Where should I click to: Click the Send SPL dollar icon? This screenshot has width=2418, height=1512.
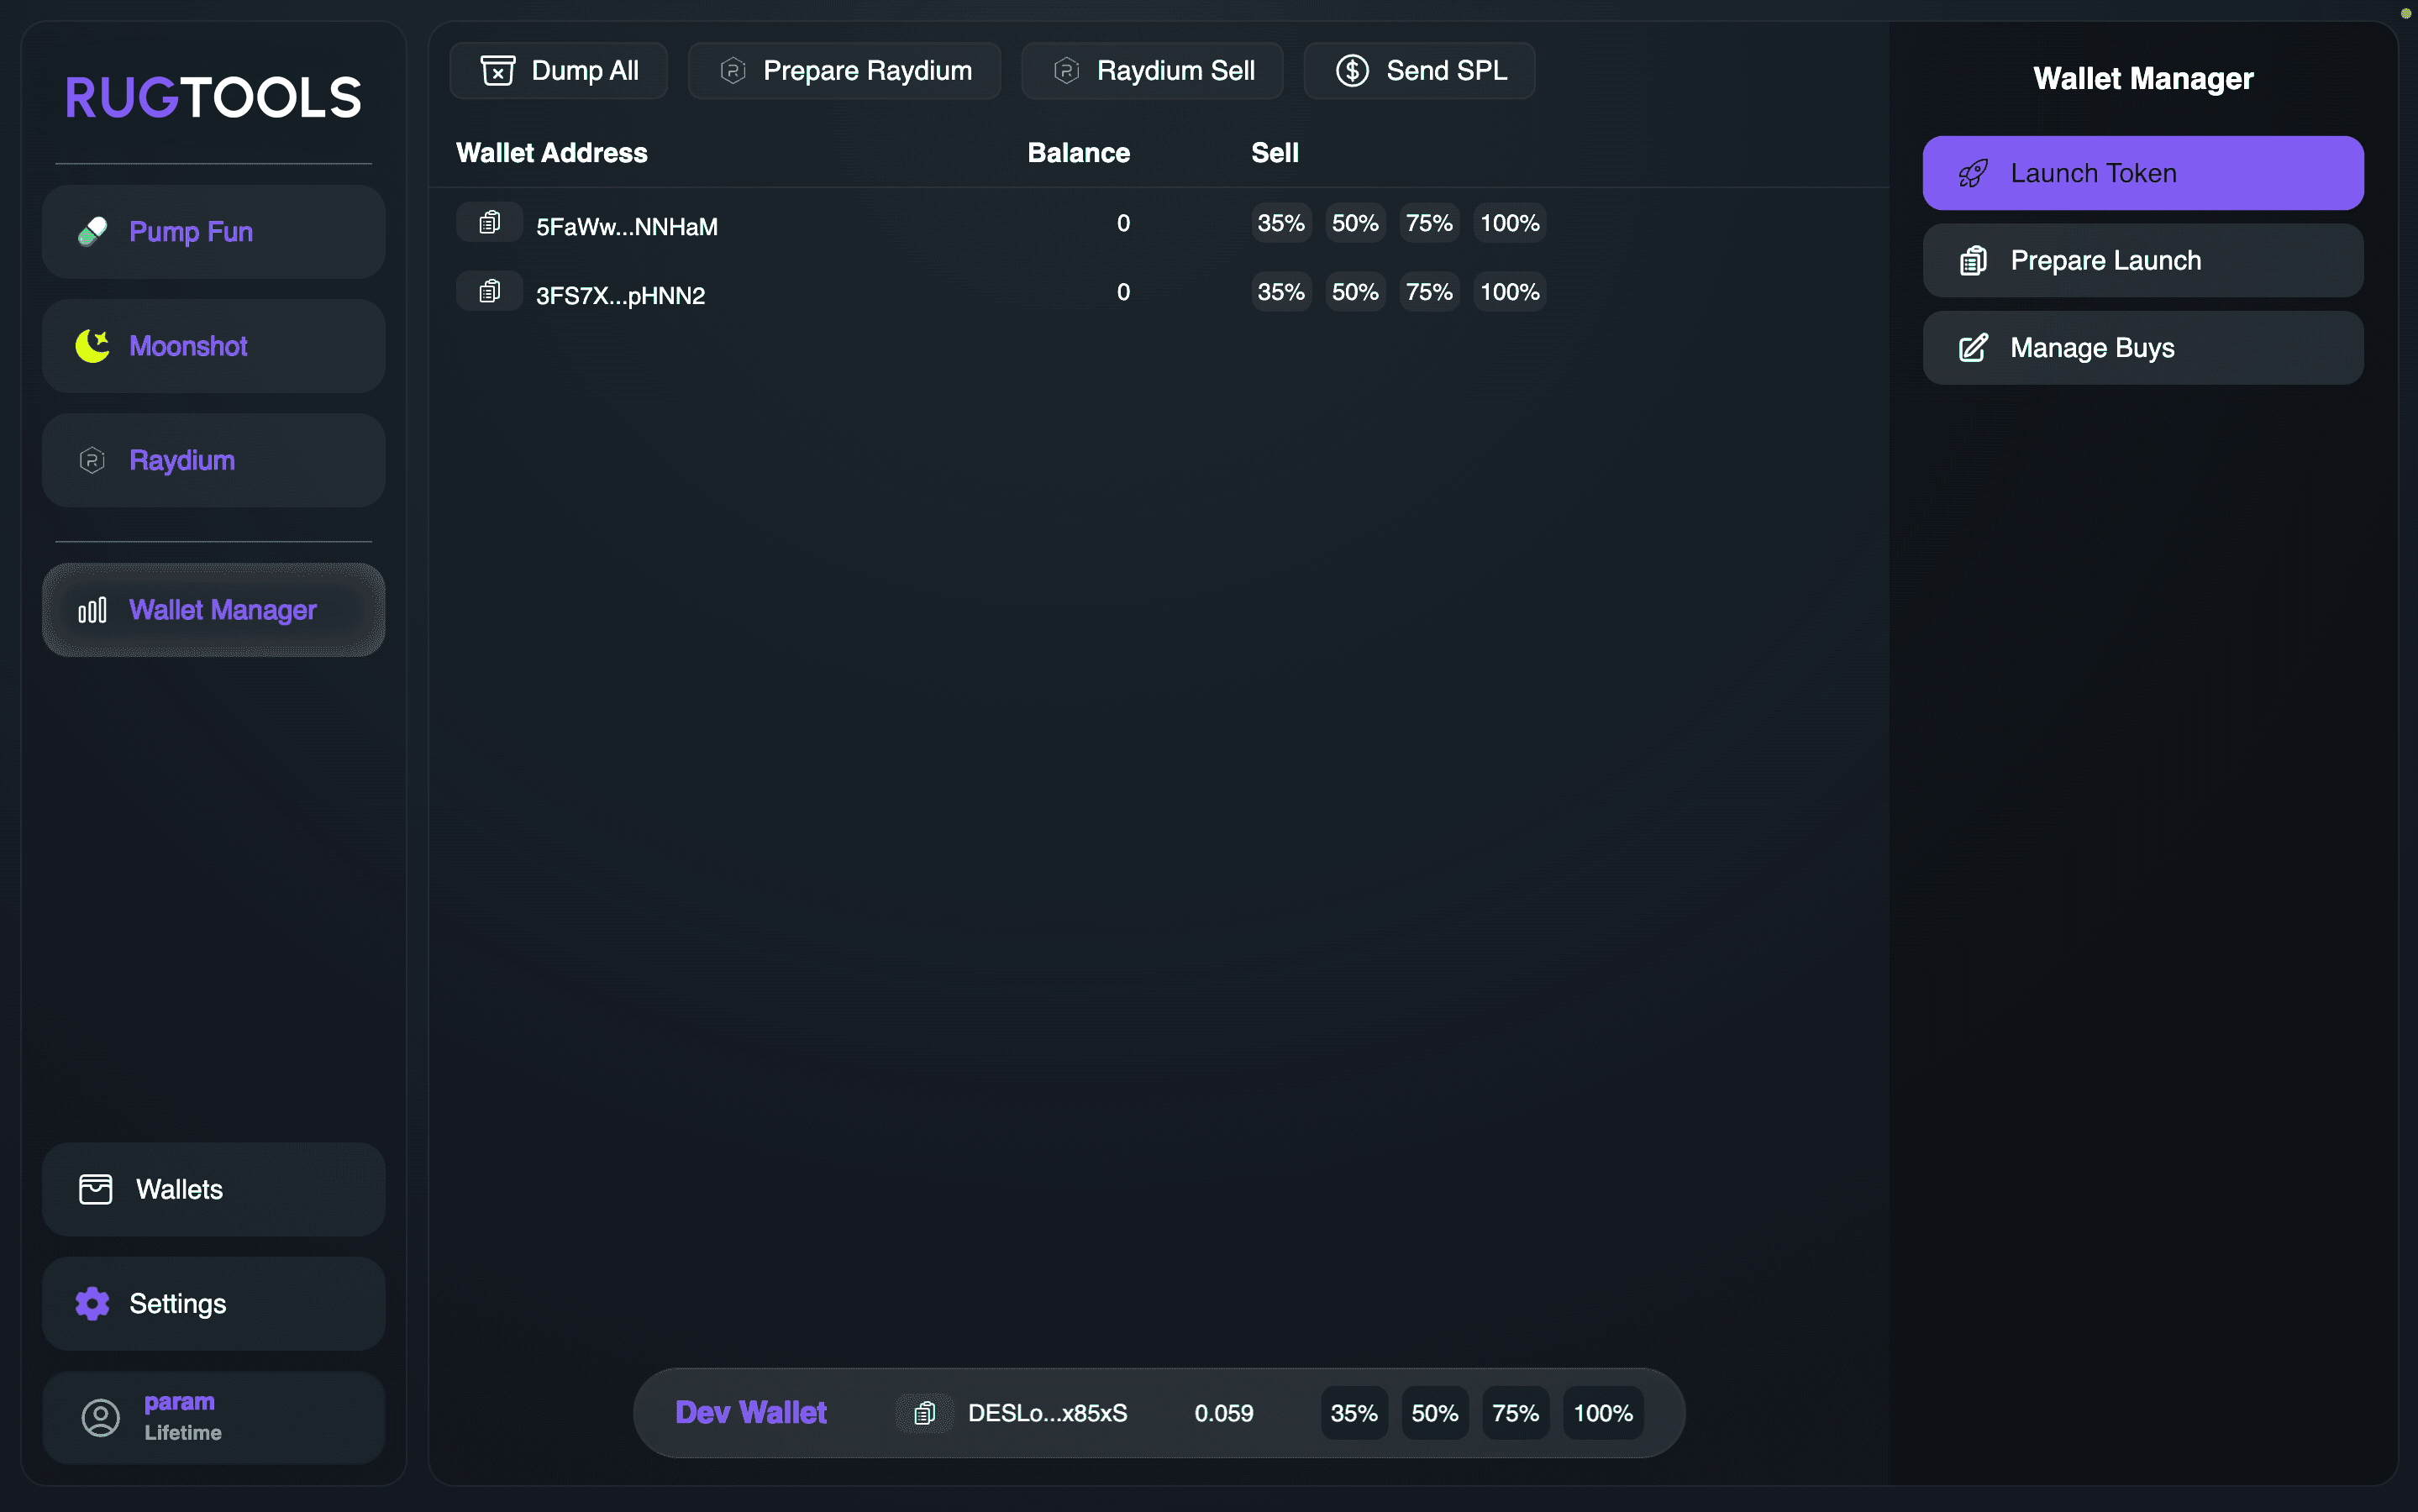point(1352,70)
